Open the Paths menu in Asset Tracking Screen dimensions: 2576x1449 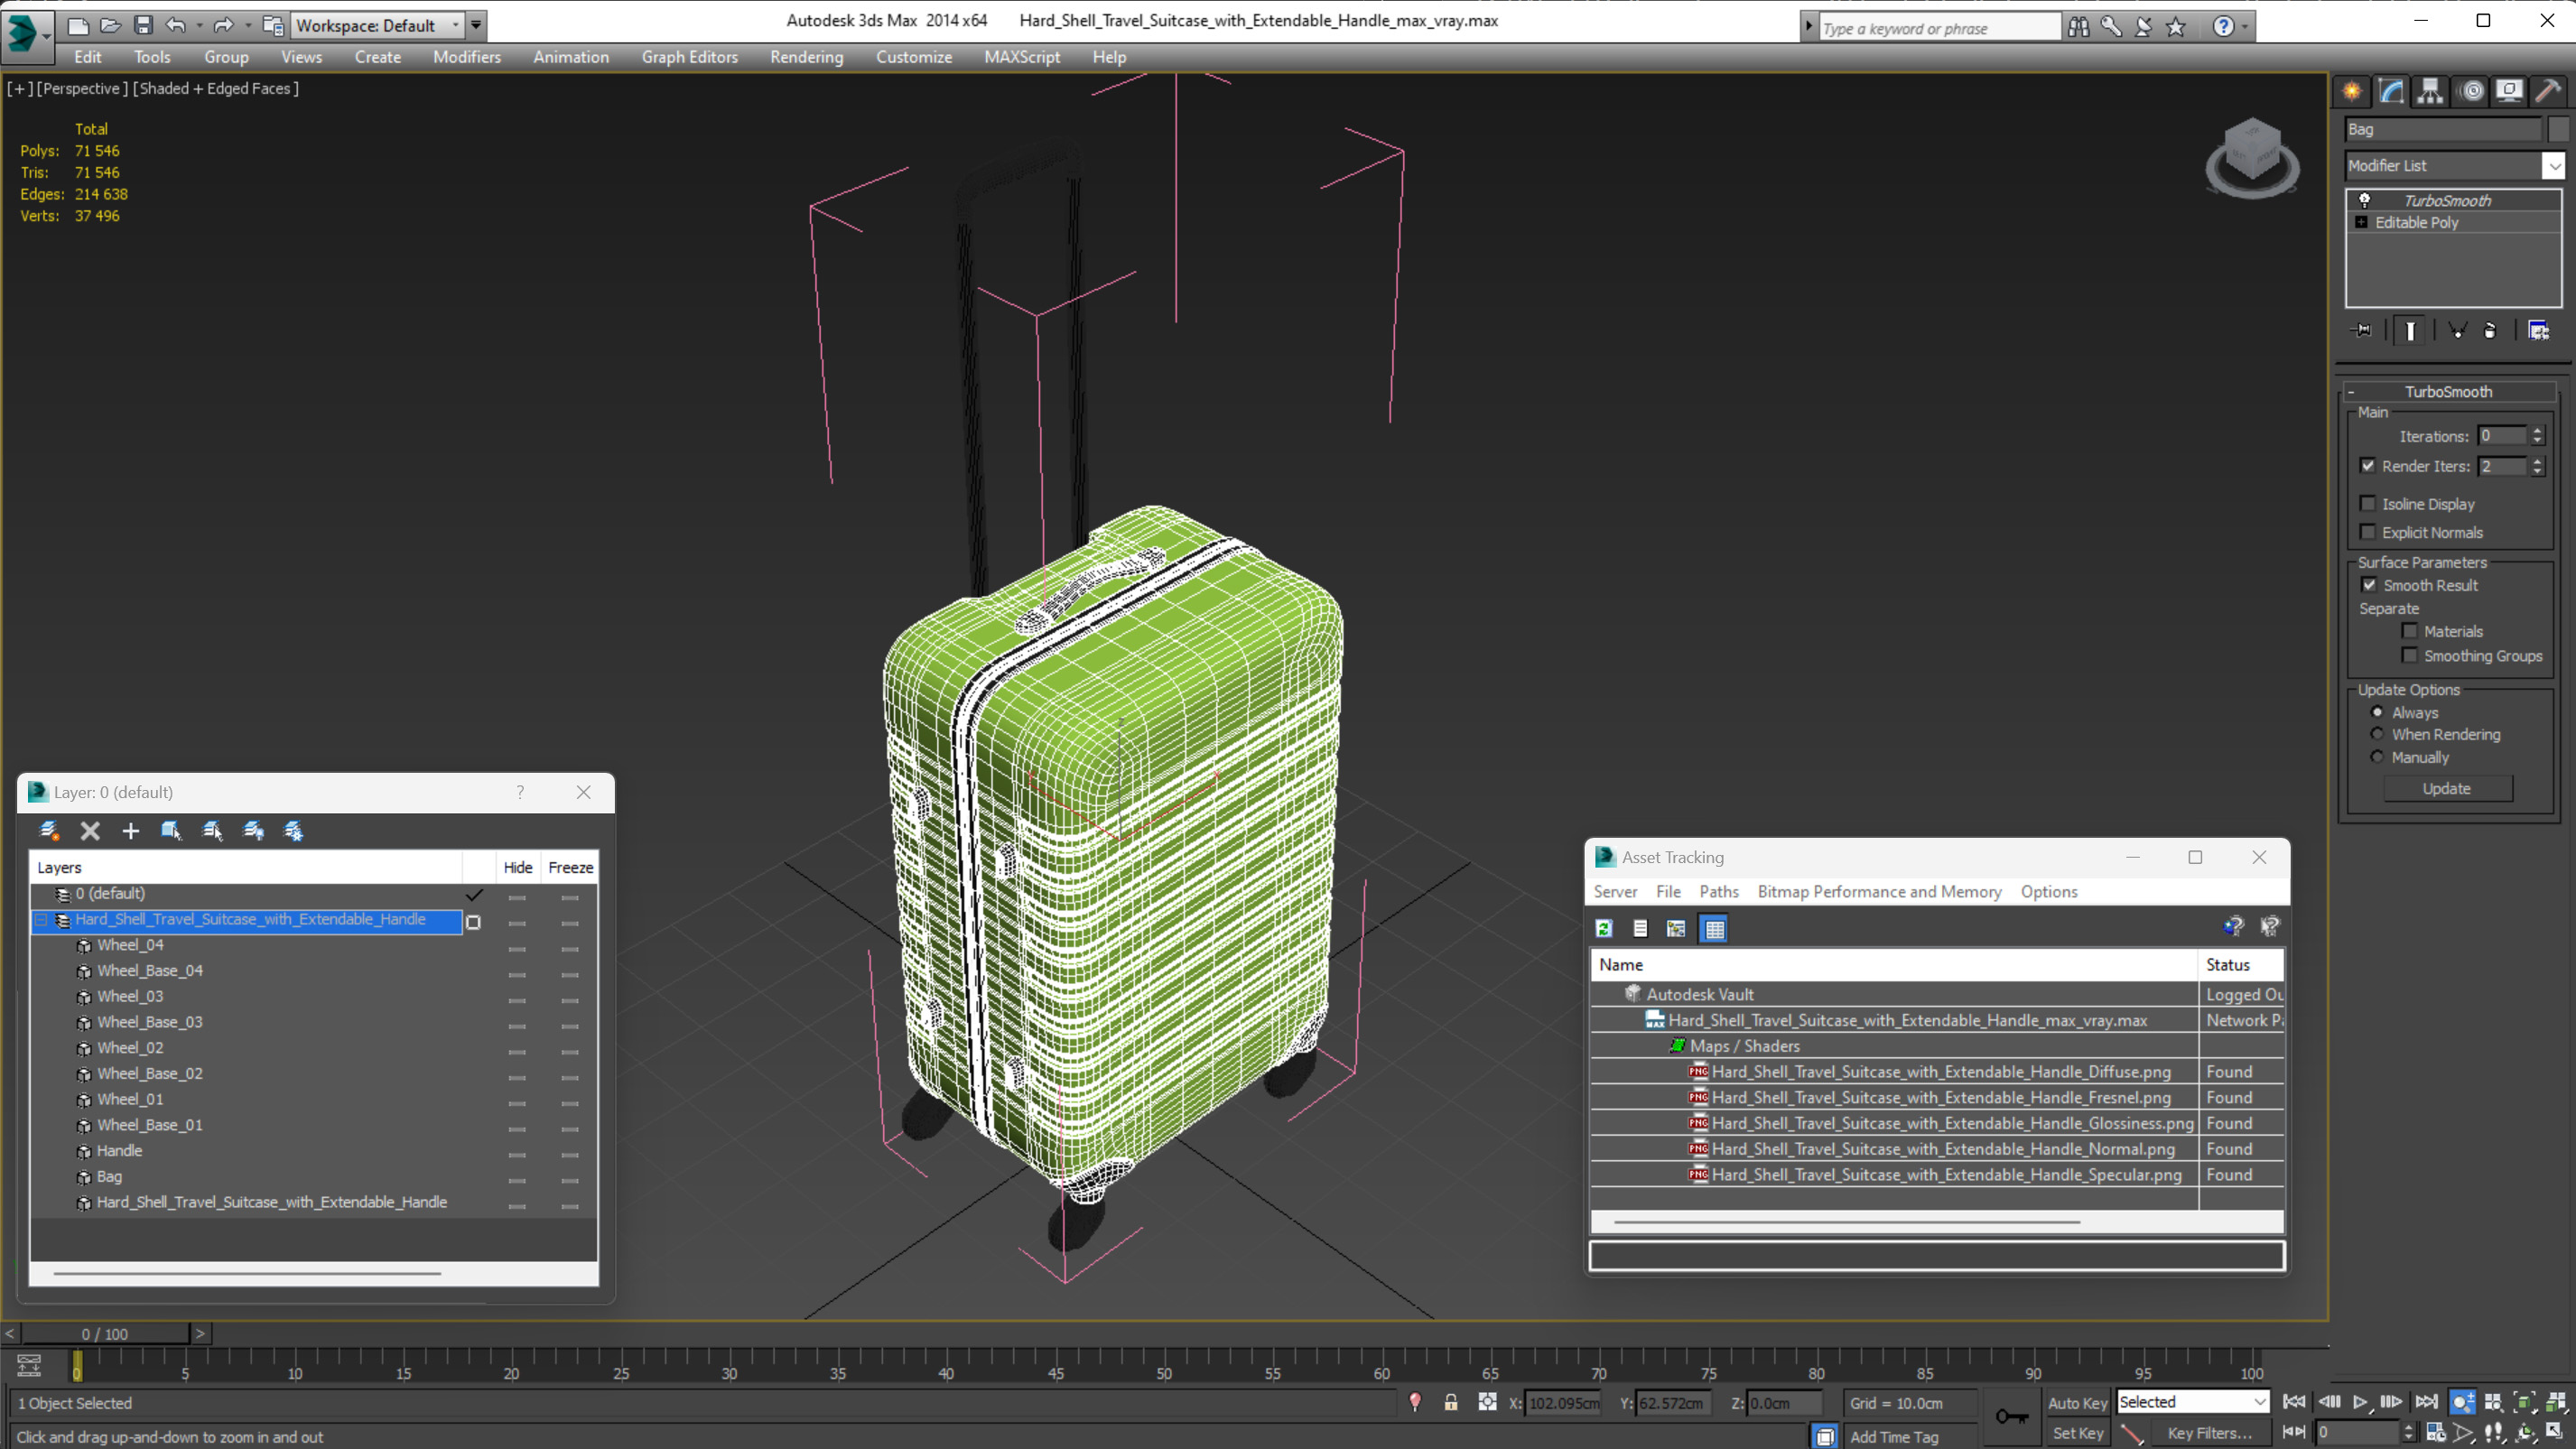(1718, 892)
